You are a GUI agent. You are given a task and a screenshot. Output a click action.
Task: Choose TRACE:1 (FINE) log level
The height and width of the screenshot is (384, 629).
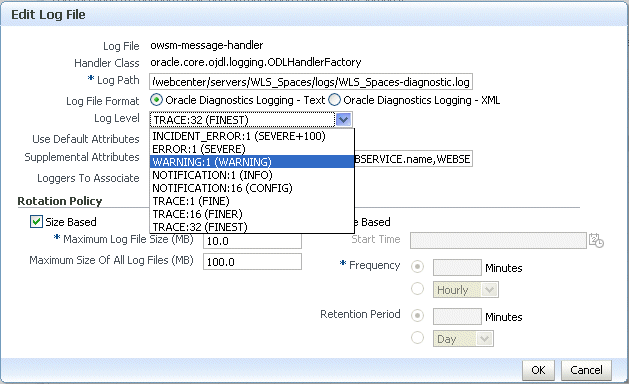(252, 201)
